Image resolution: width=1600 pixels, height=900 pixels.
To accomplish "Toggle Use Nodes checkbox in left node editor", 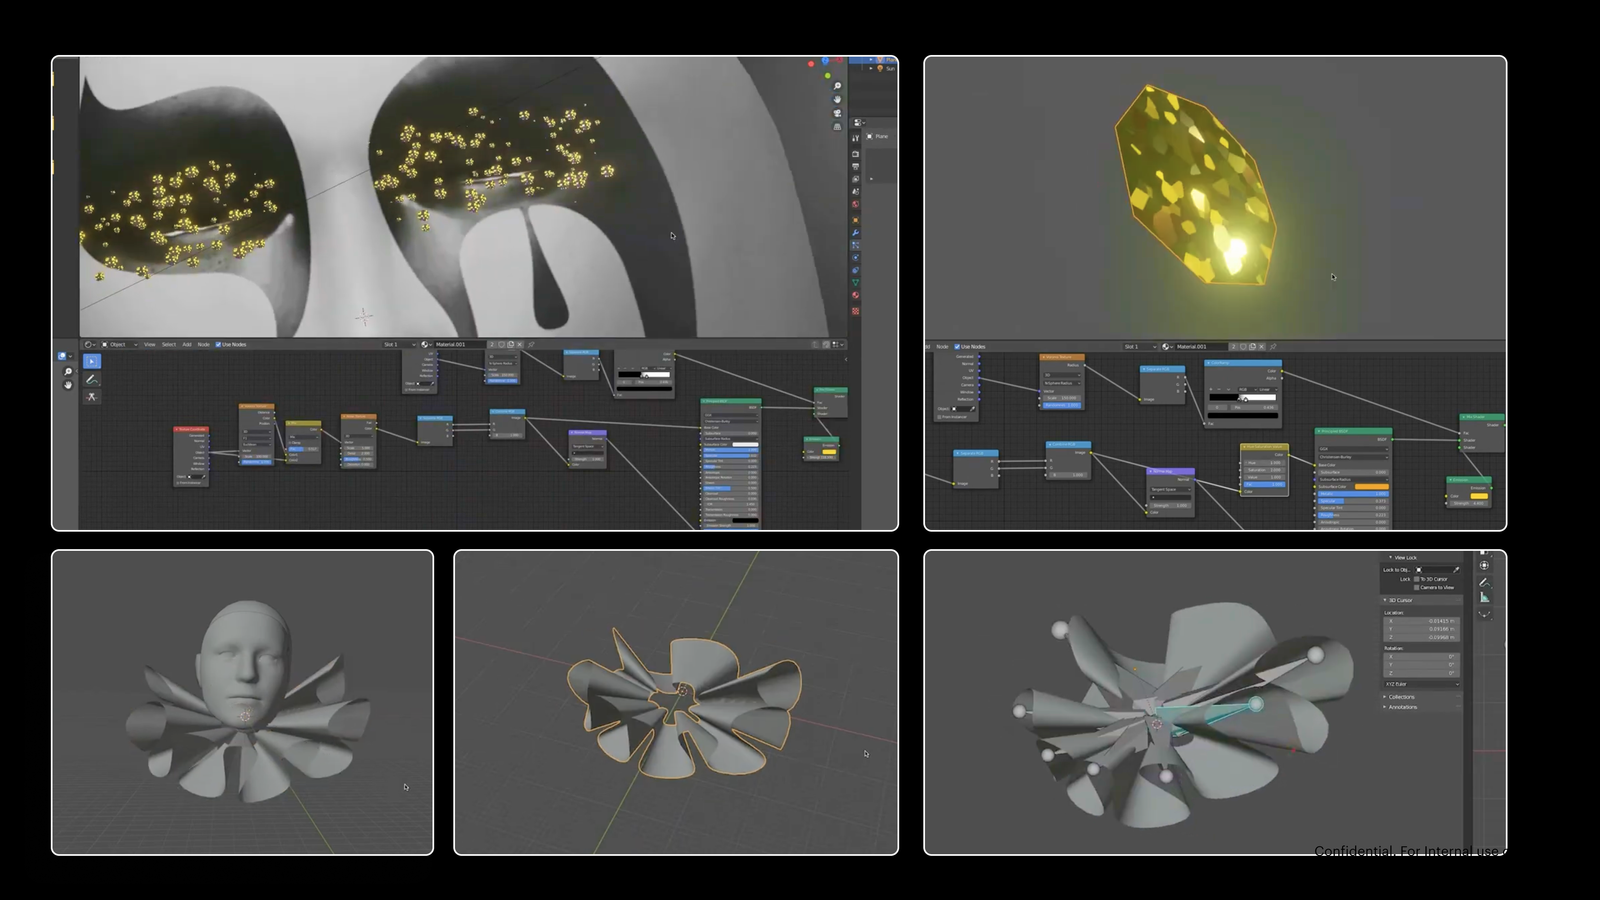I will [219, 345].
